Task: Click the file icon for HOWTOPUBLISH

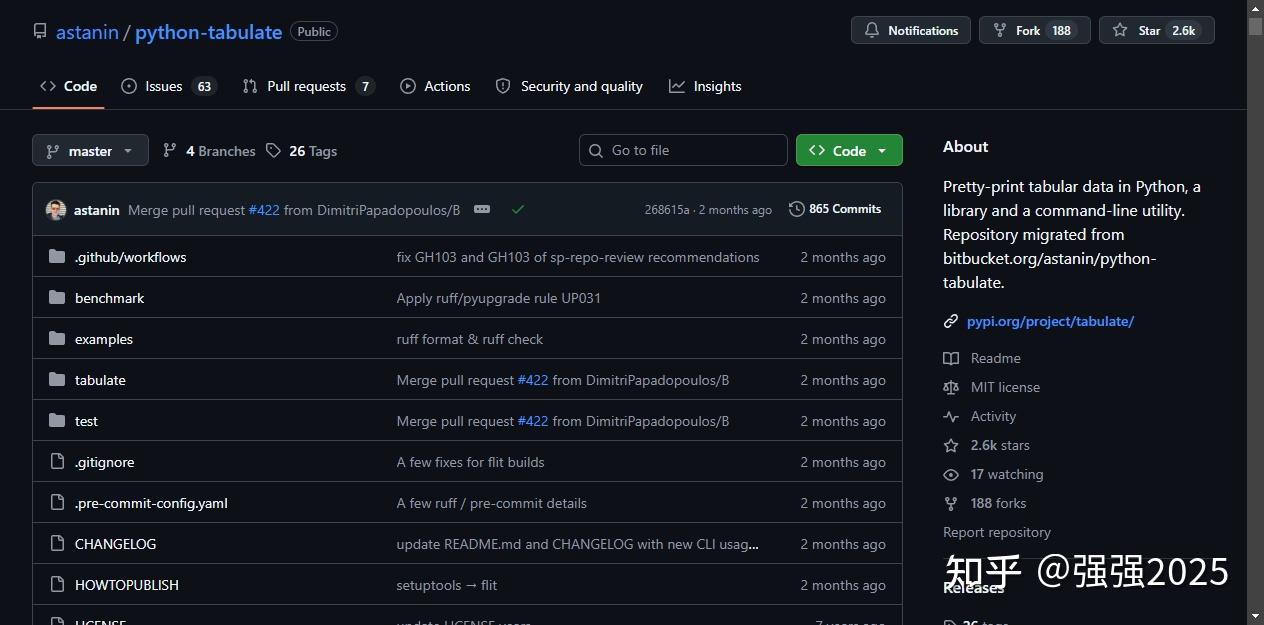Action: (x=57, y=585)
